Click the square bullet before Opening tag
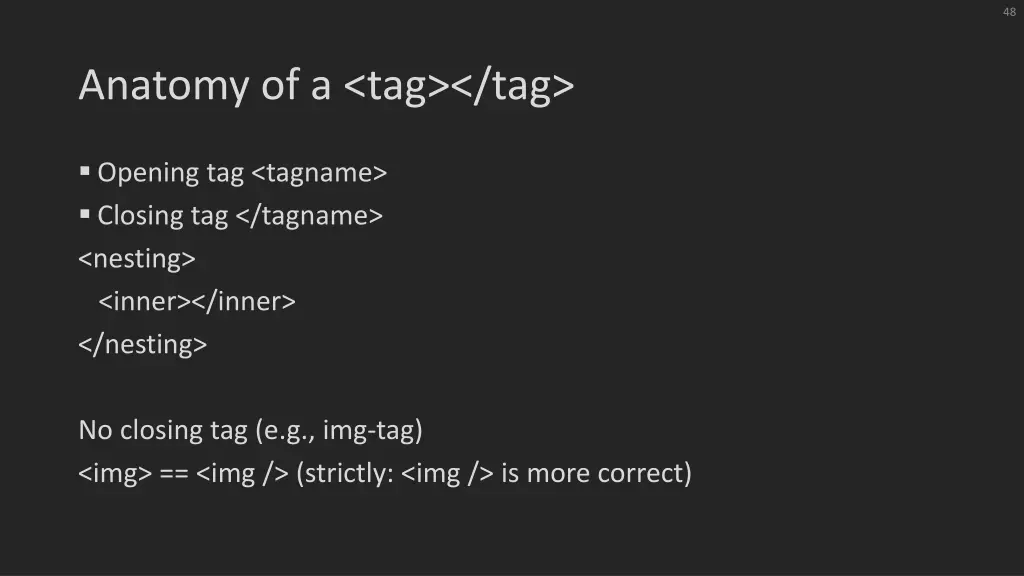Viewport: 1024px width, 576px height. (84, 171)
